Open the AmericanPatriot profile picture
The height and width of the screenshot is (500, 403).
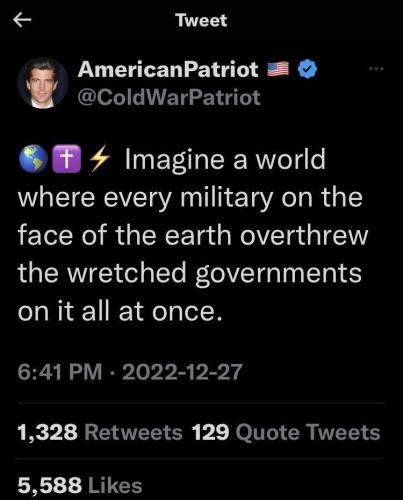coord(43,83)
